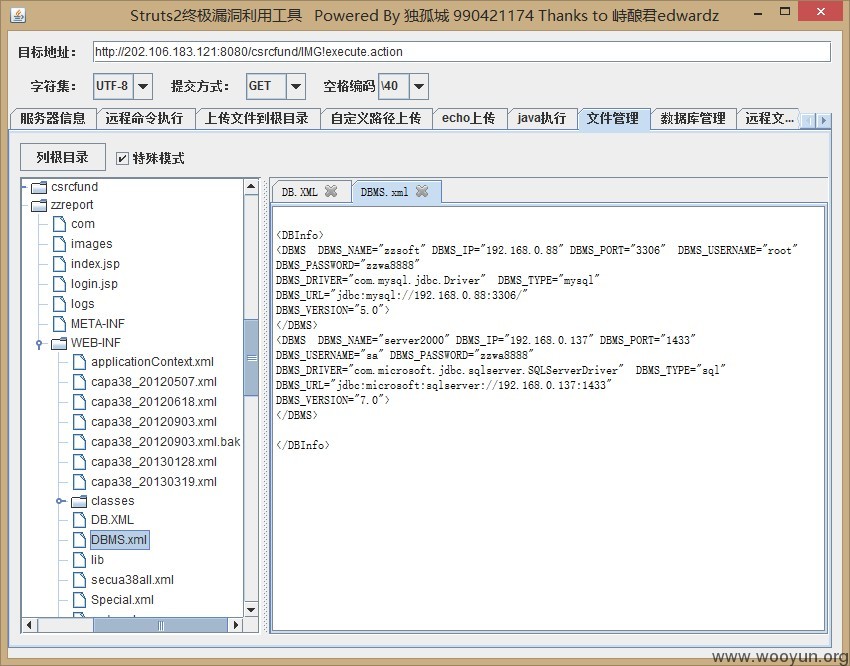The image size is (850, 666).
Task: Select capa38_20130319.xml in the tree
Action: click(154, 482)
